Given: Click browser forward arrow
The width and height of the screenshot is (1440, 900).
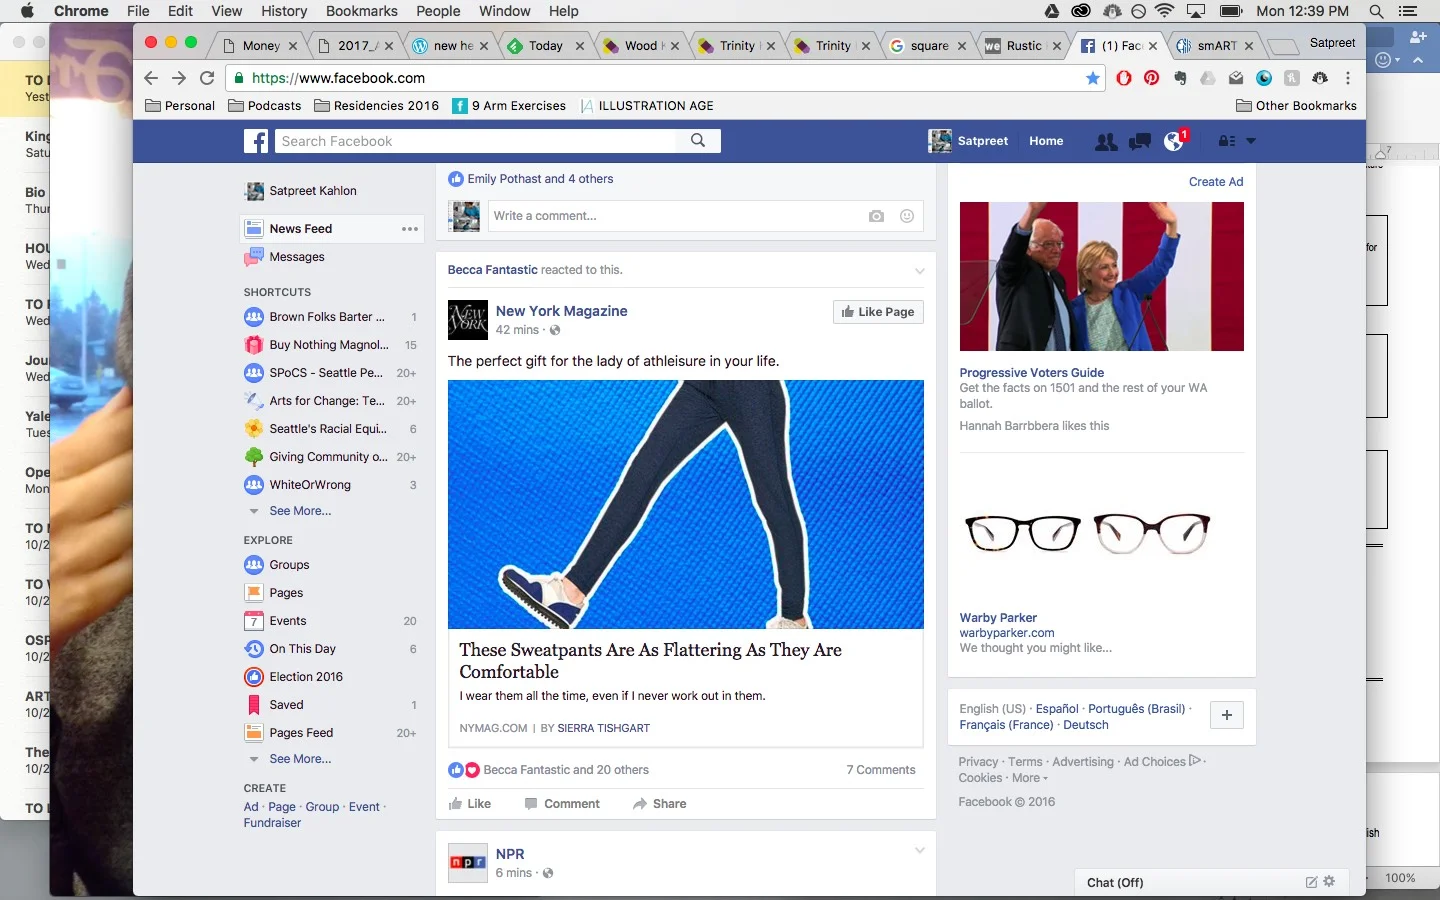Looking at the screenshot, I should tap(179, 78).
